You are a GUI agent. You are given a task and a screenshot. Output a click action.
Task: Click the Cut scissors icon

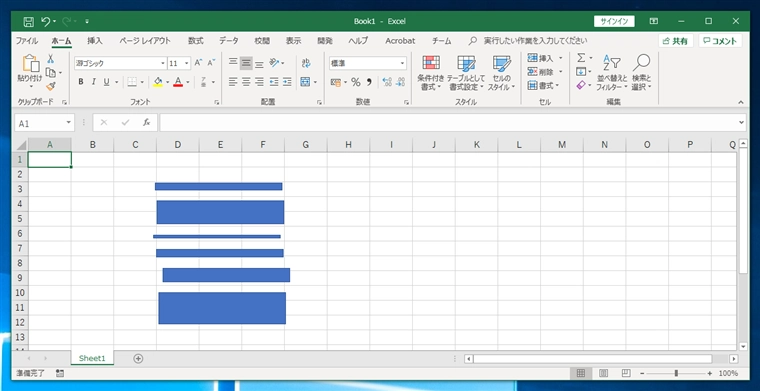click(x=50, y=59)
